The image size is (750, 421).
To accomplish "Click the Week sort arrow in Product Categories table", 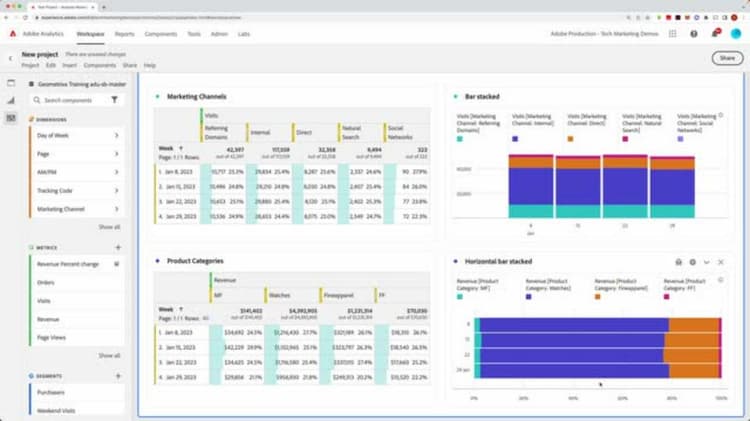I will pos(181,309).
